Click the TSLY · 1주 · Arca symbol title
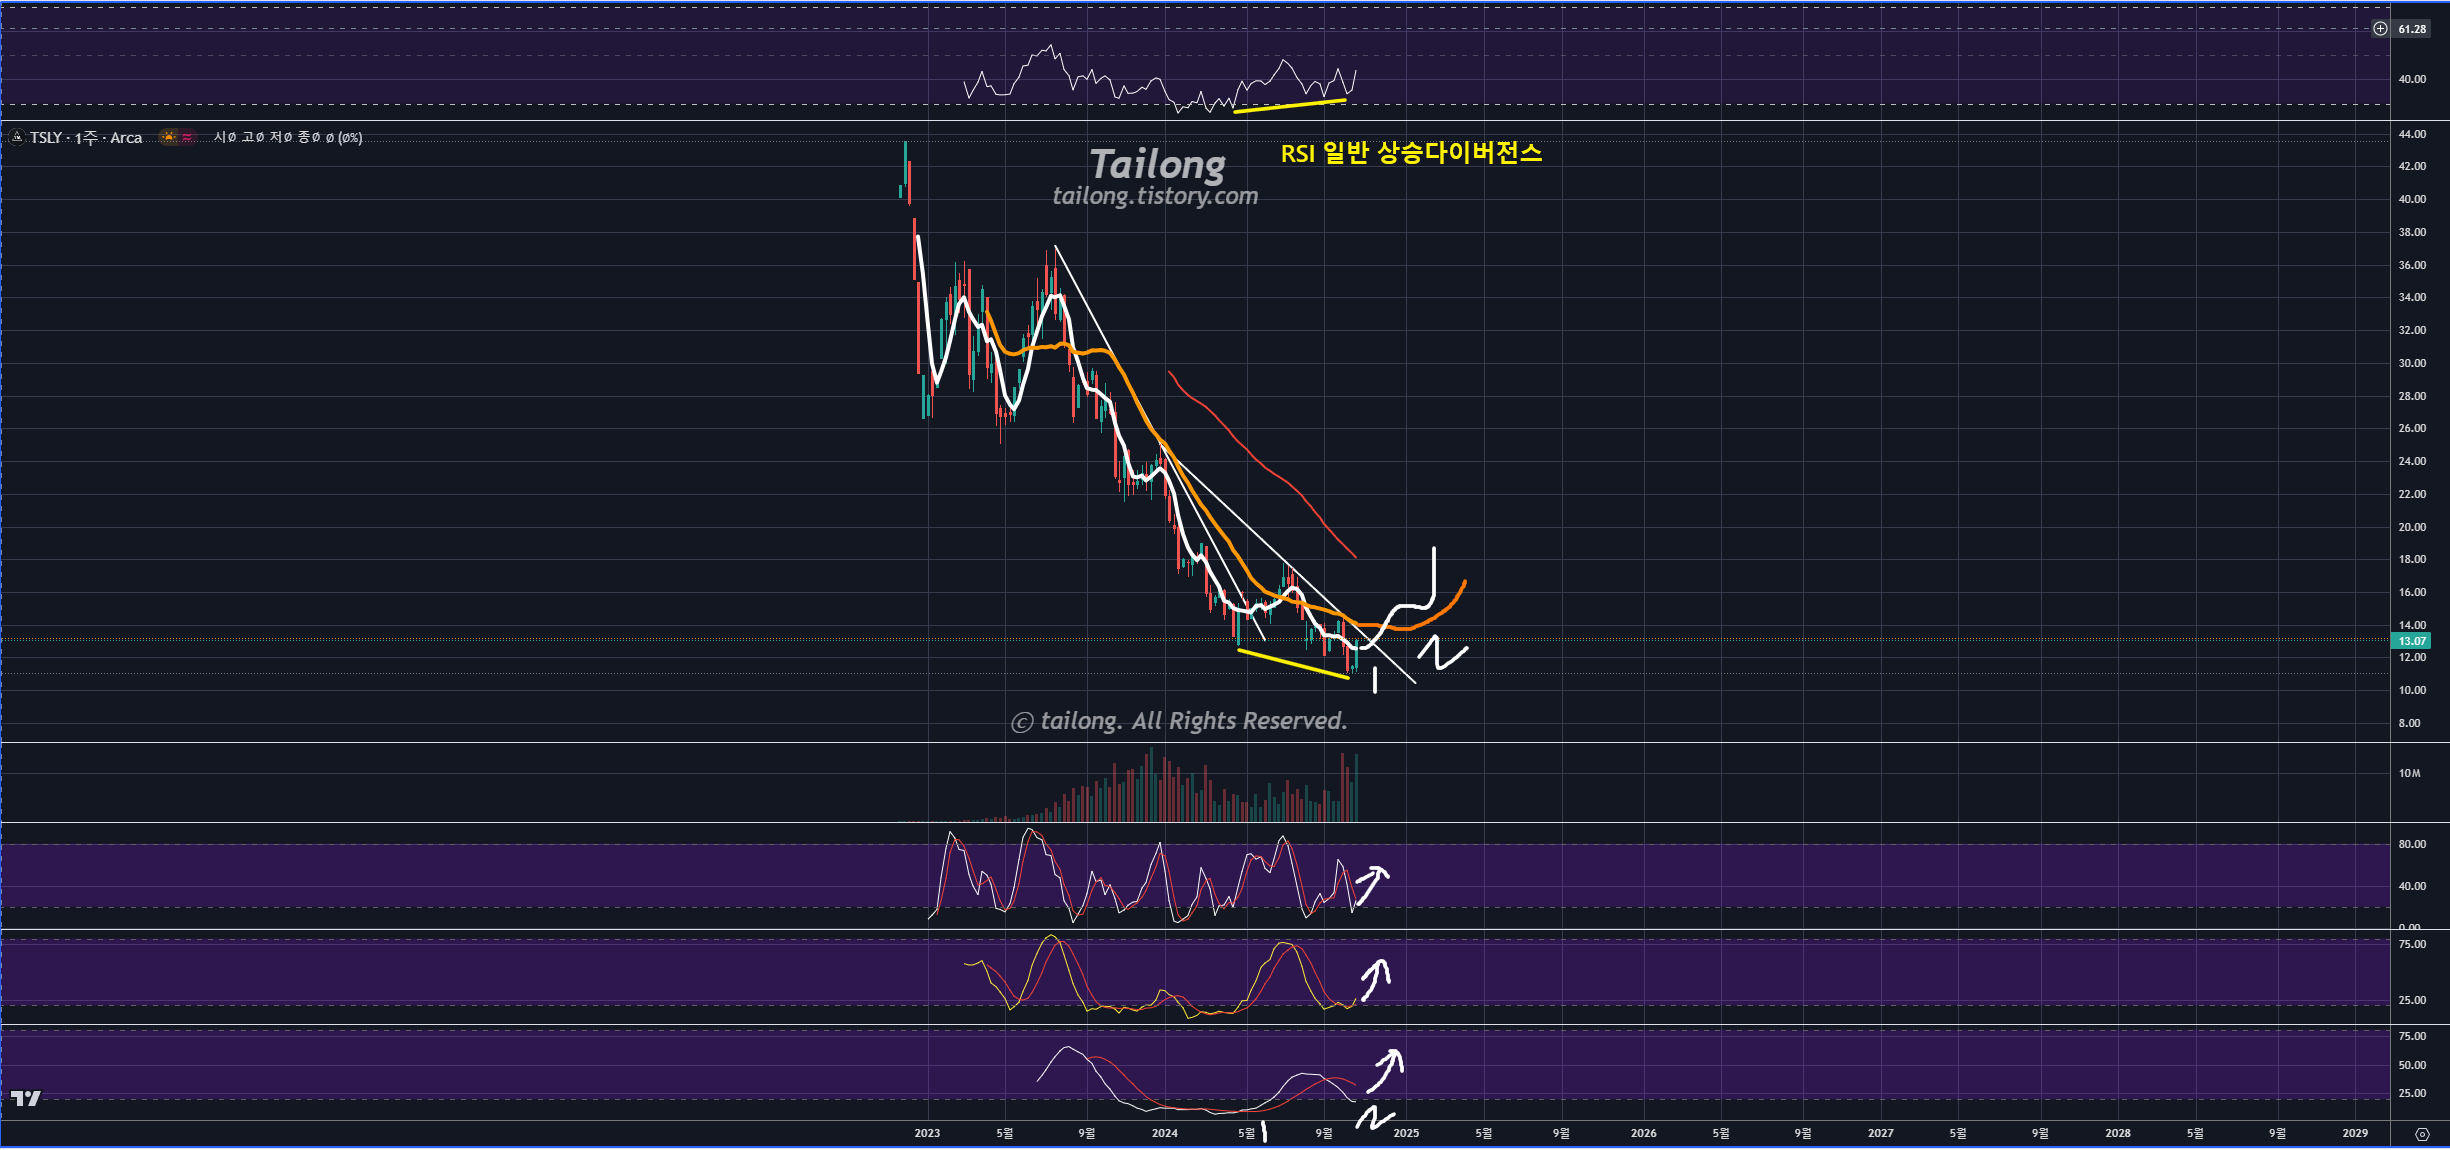The width and height of the screenshot is (2450, 1150). tap(86, 137)
